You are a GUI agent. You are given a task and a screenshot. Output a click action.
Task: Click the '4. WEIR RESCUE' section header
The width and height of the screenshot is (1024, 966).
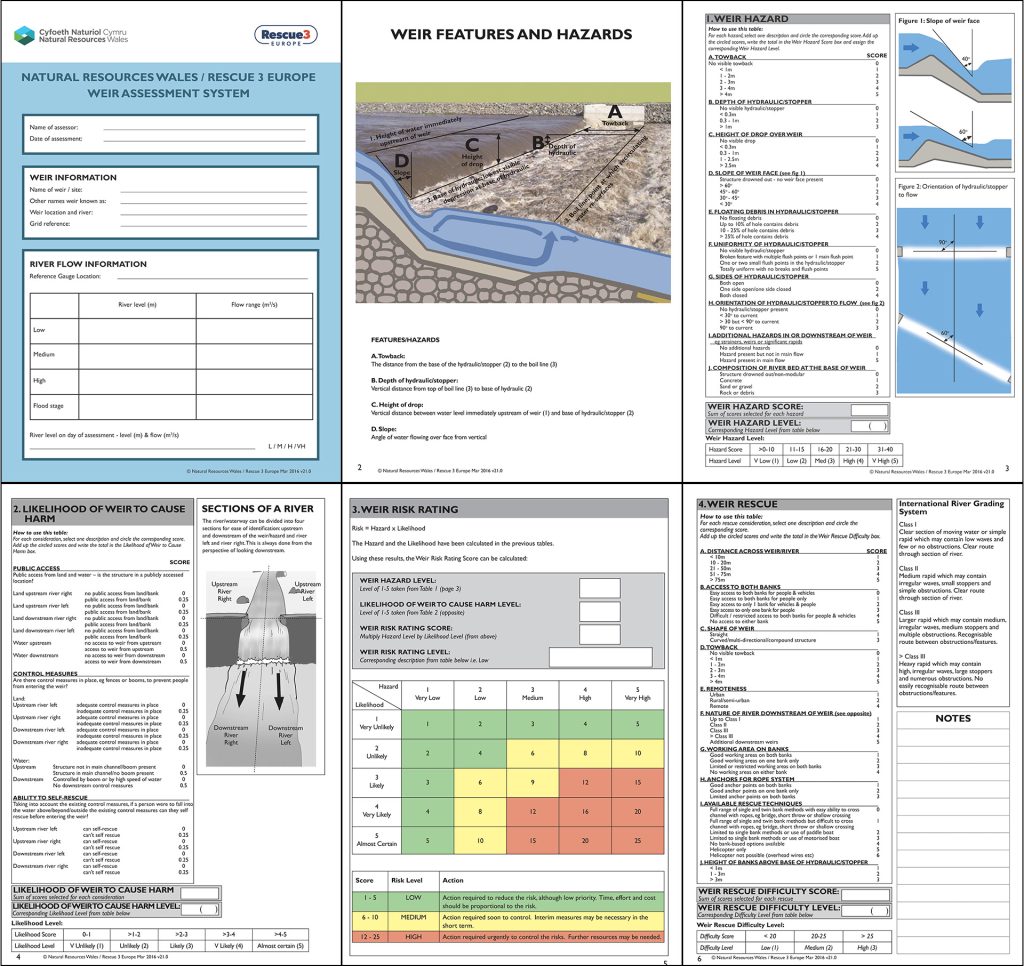793,504
